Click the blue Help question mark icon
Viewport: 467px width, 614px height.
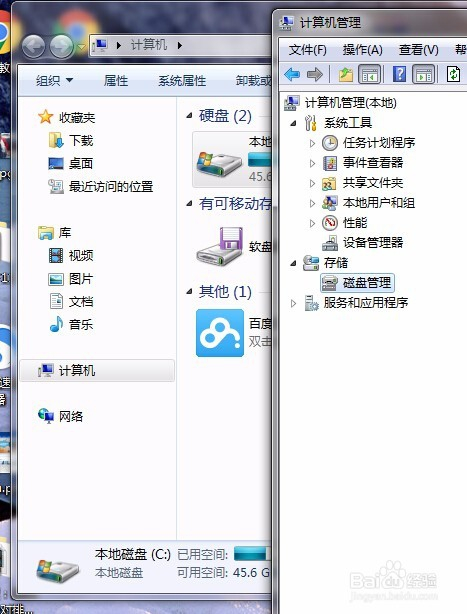(399, 74)
